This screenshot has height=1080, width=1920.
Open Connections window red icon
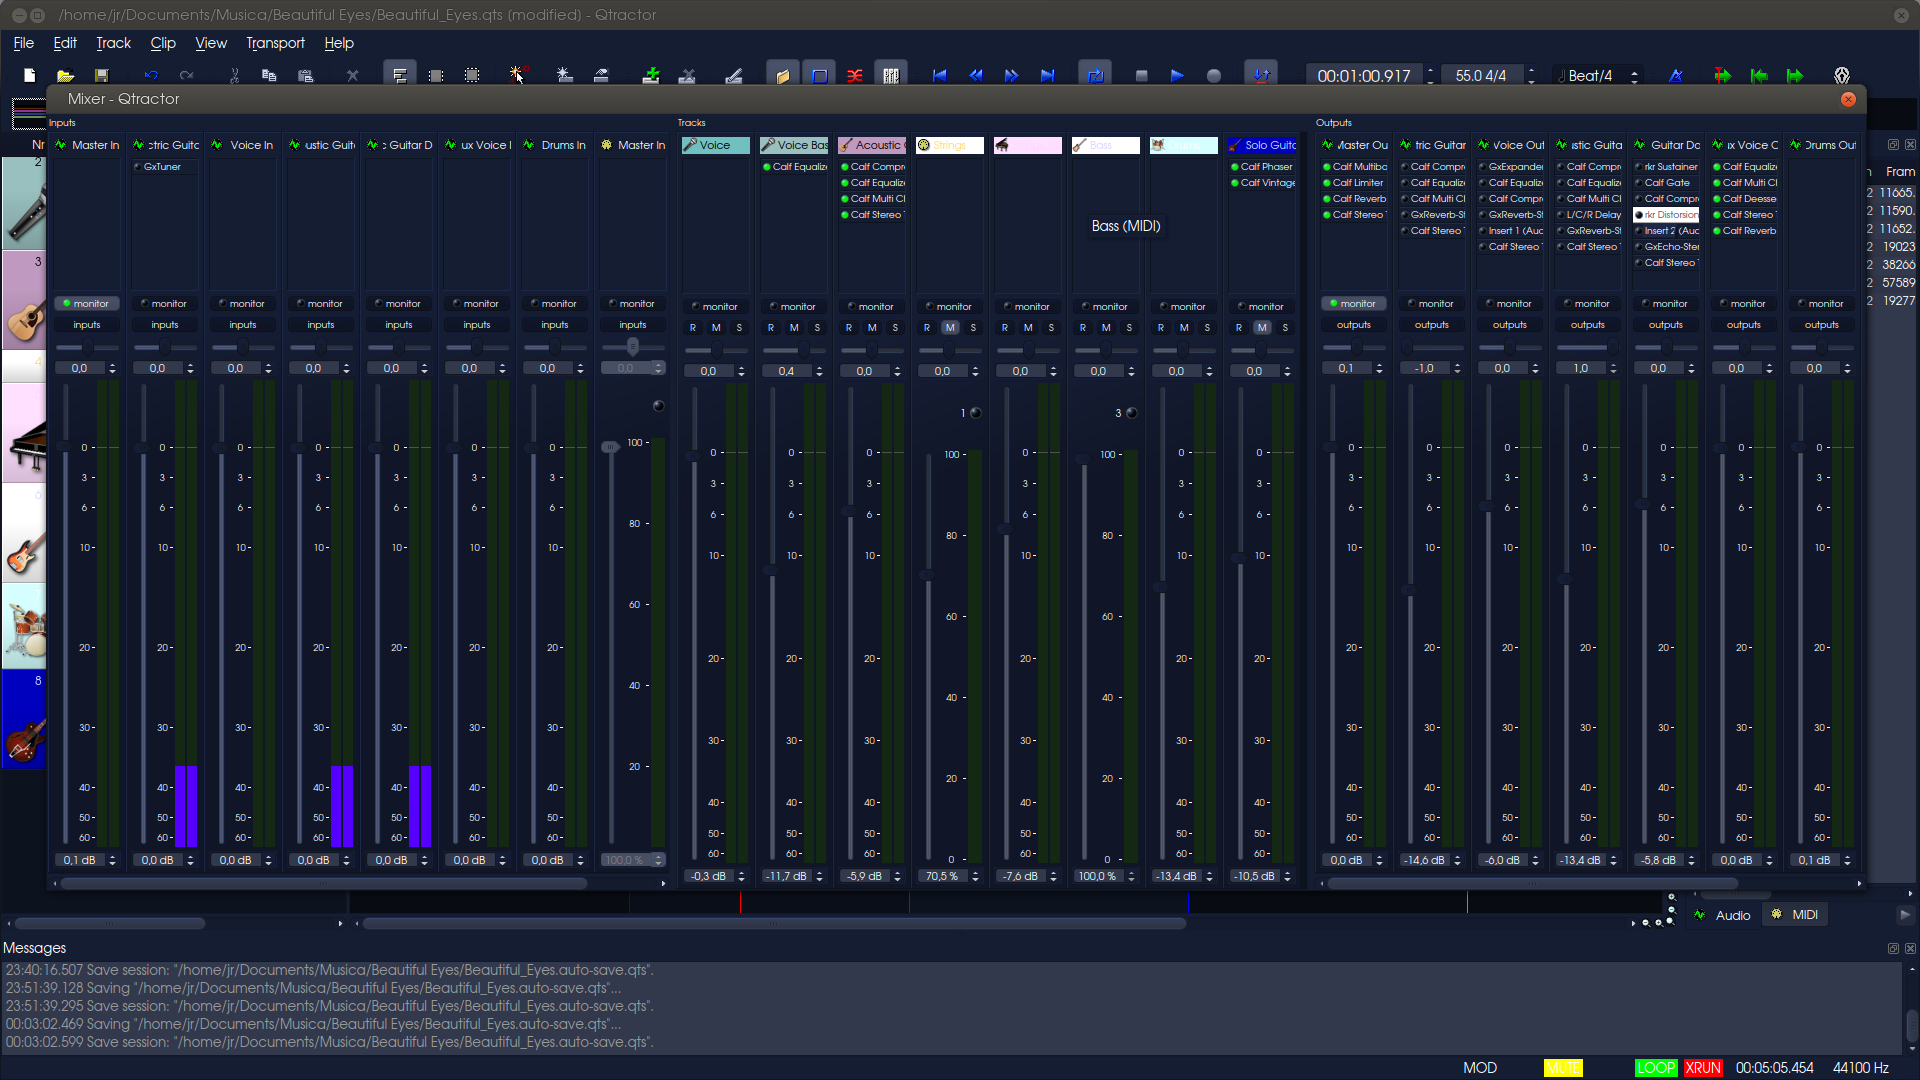click(855, 75)
